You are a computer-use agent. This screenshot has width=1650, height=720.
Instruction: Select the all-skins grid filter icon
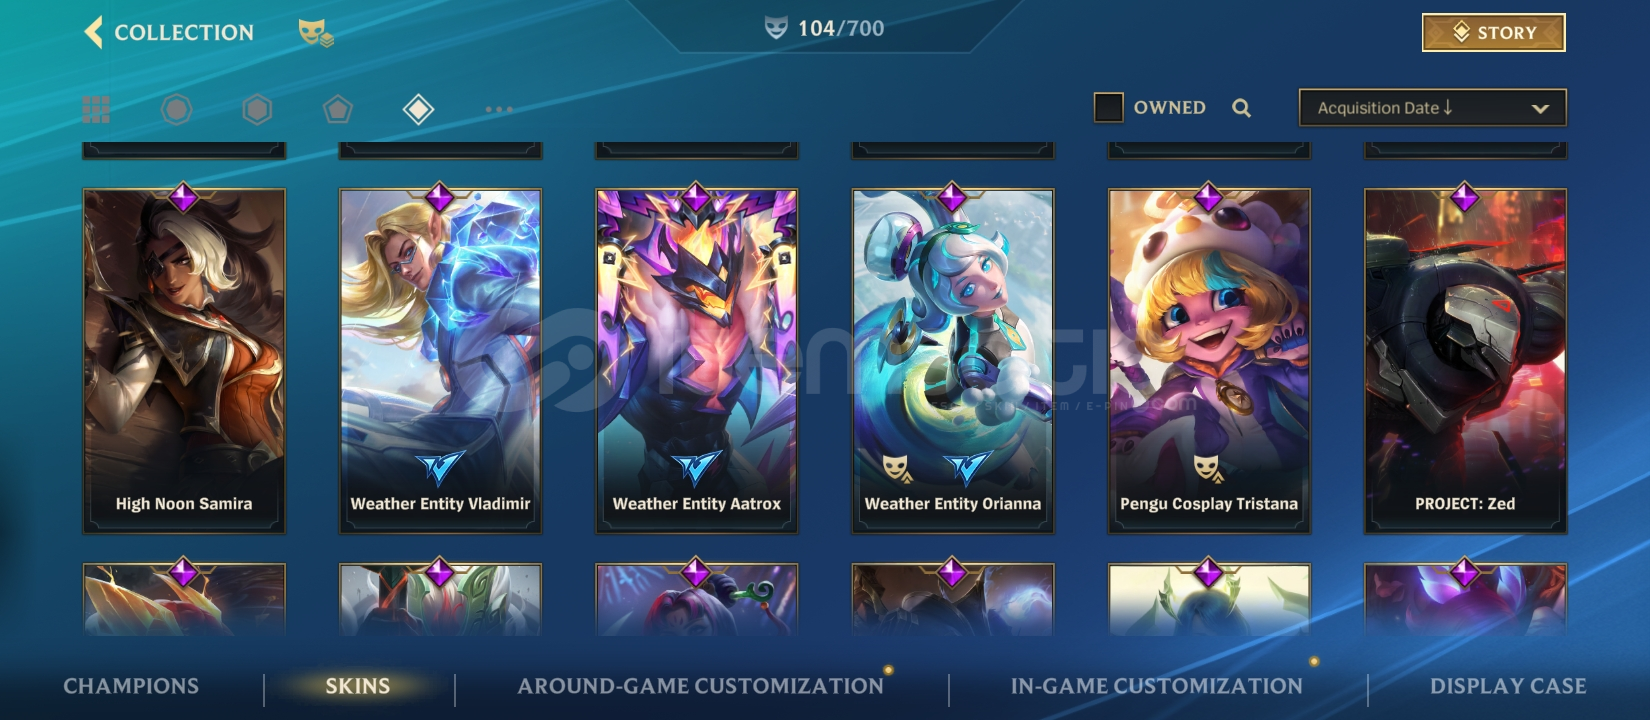pyautogui.click(x=96, y=109)
